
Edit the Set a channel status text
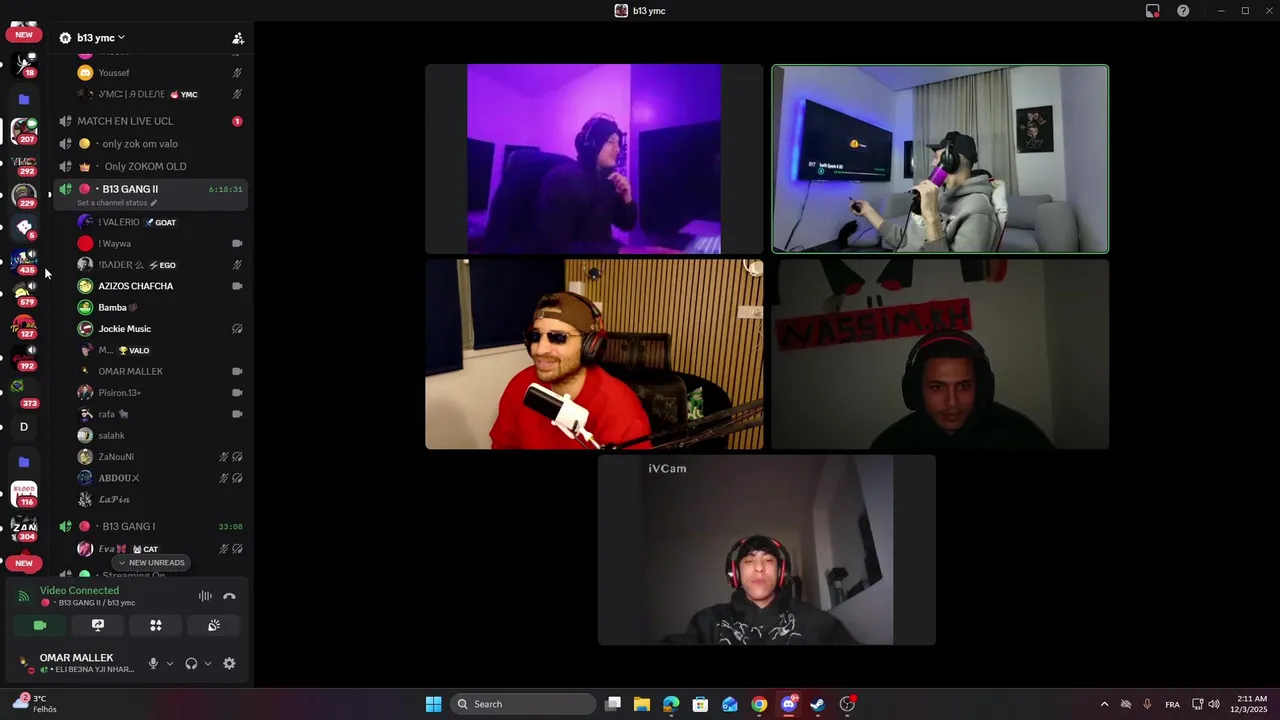click(117, 203)
